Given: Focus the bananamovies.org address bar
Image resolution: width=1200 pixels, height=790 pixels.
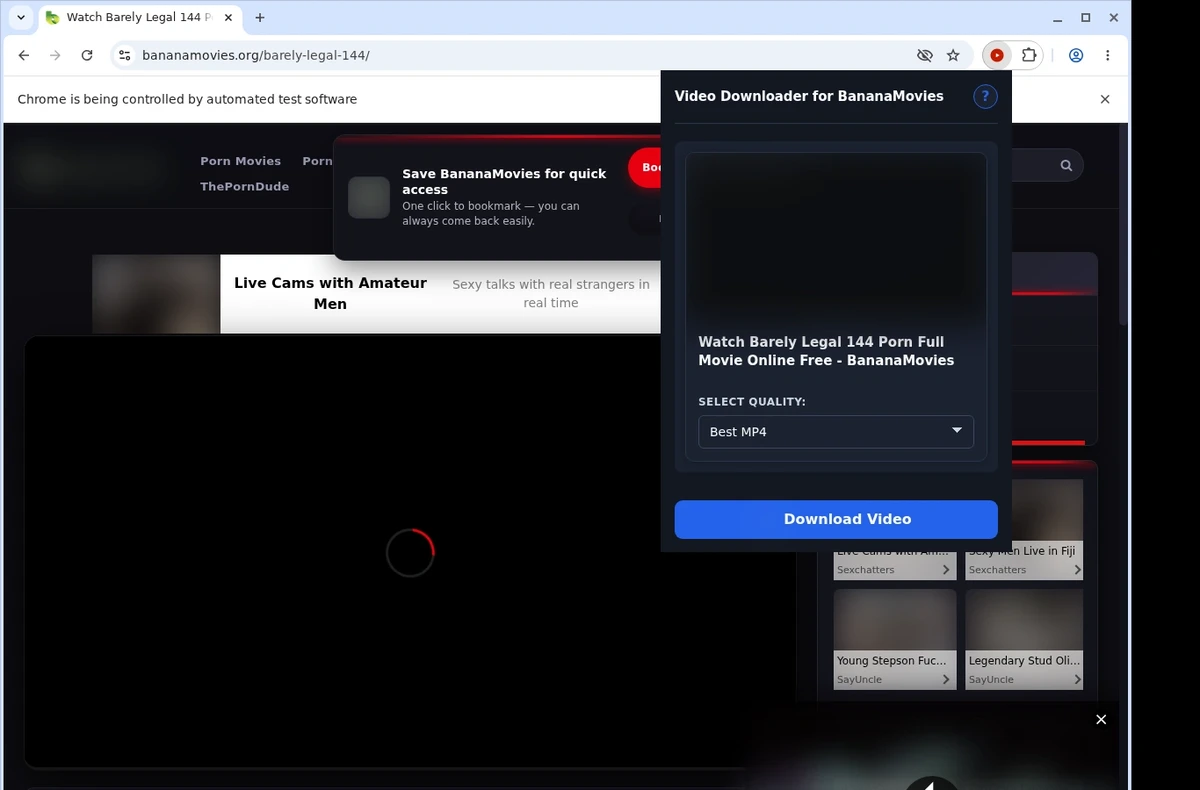Looking at the screenshot, I should click(x=520, y=56).
